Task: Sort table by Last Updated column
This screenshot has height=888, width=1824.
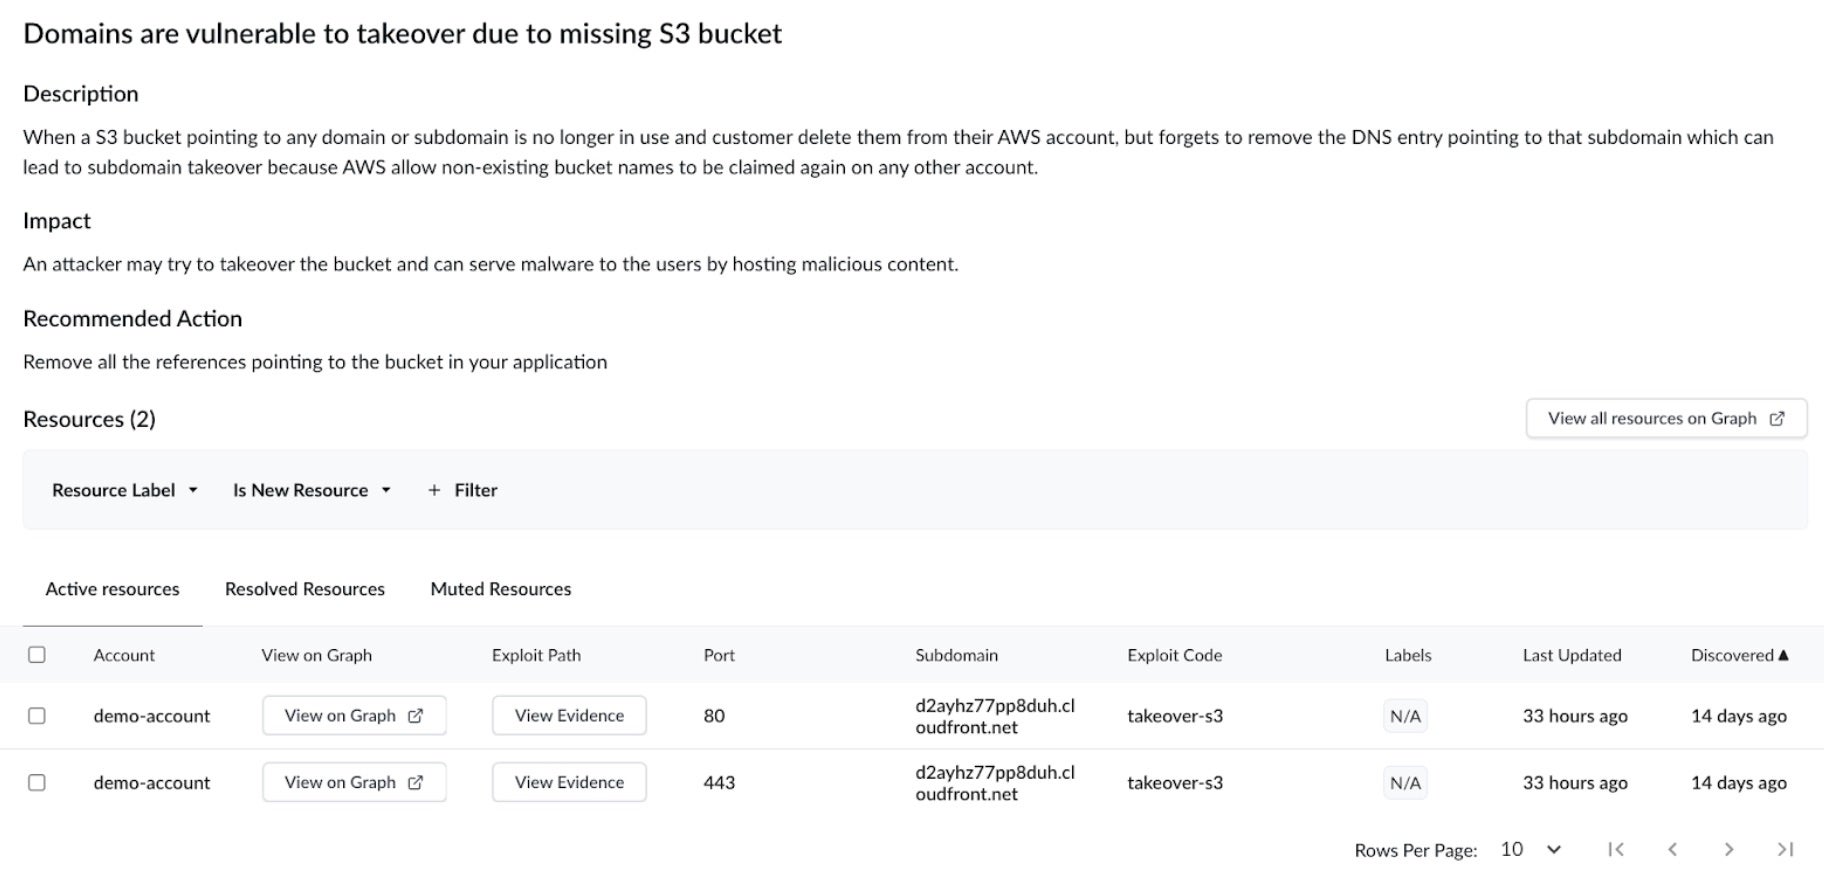Action: (x=1572, y=655)
